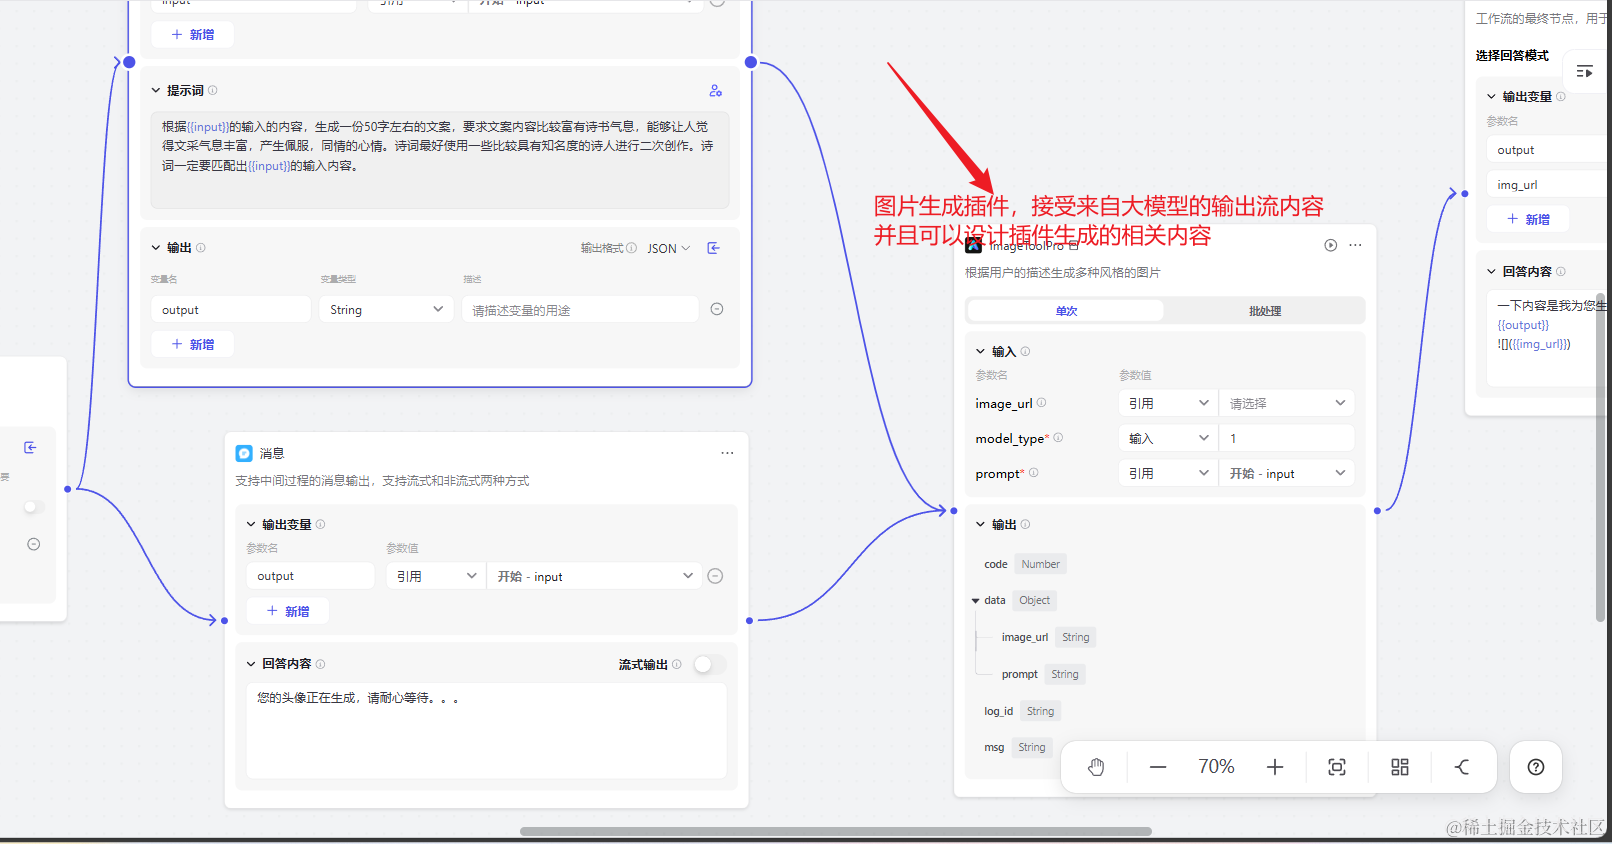This screenshot has width=1612, height=844.
Task: Click info icon beside 输出格式 label
Action: click(631, 248)
